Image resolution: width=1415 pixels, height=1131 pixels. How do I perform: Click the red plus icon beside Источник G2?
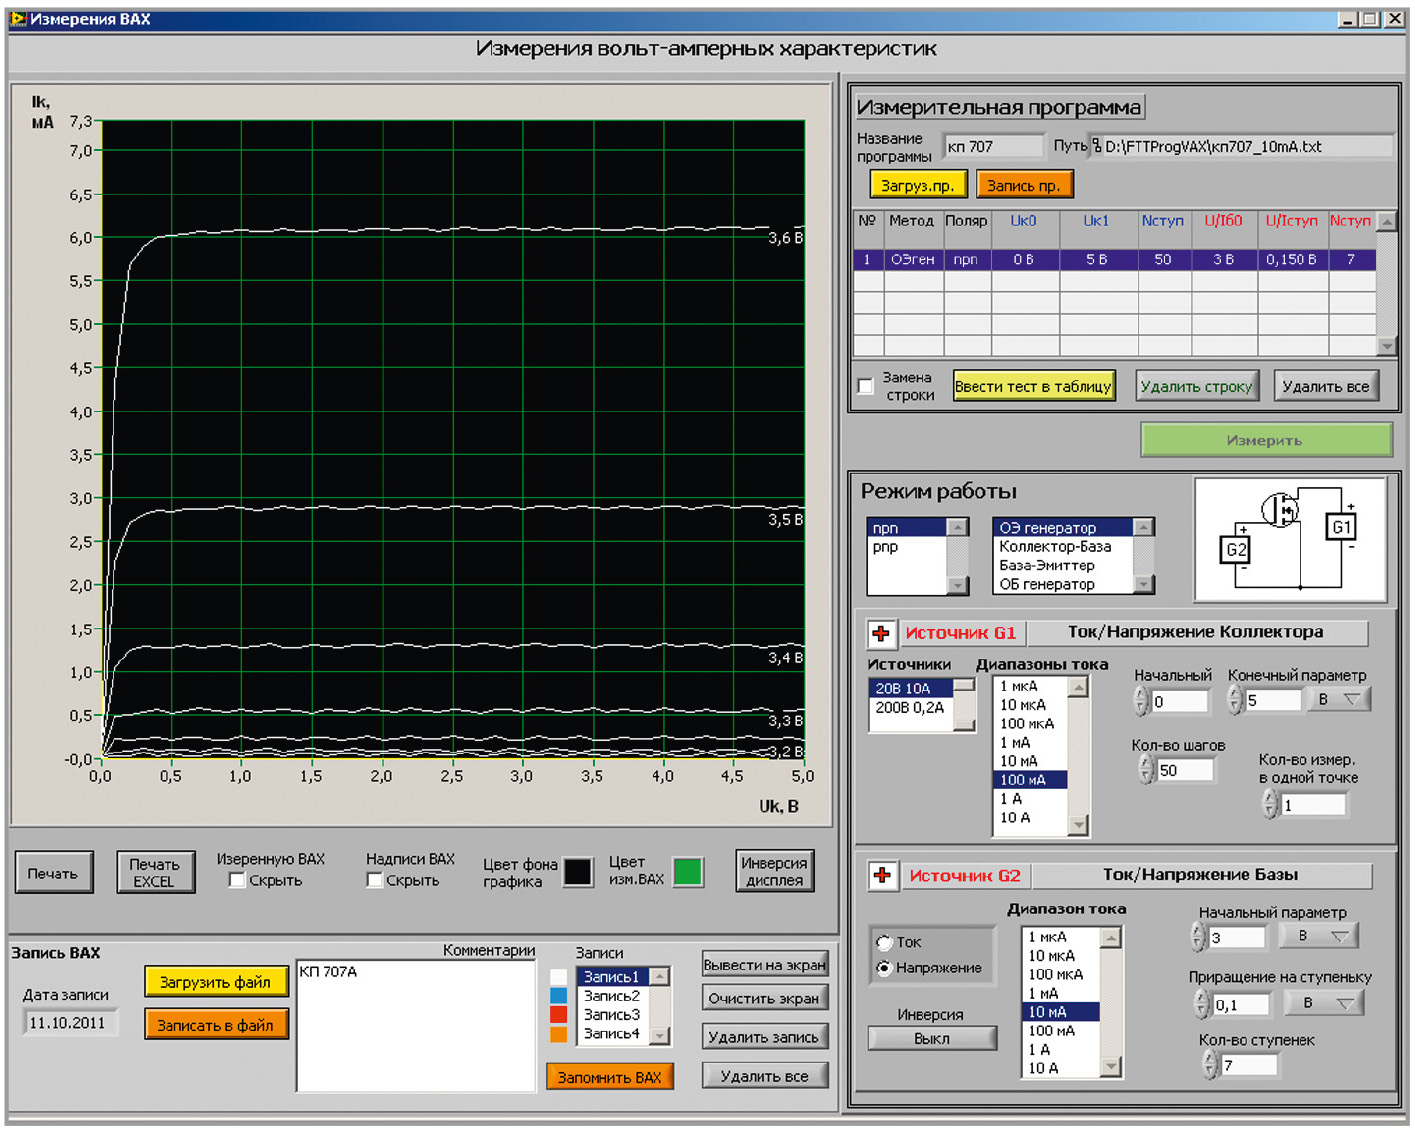pyautogui.click(x=882, y=876)
